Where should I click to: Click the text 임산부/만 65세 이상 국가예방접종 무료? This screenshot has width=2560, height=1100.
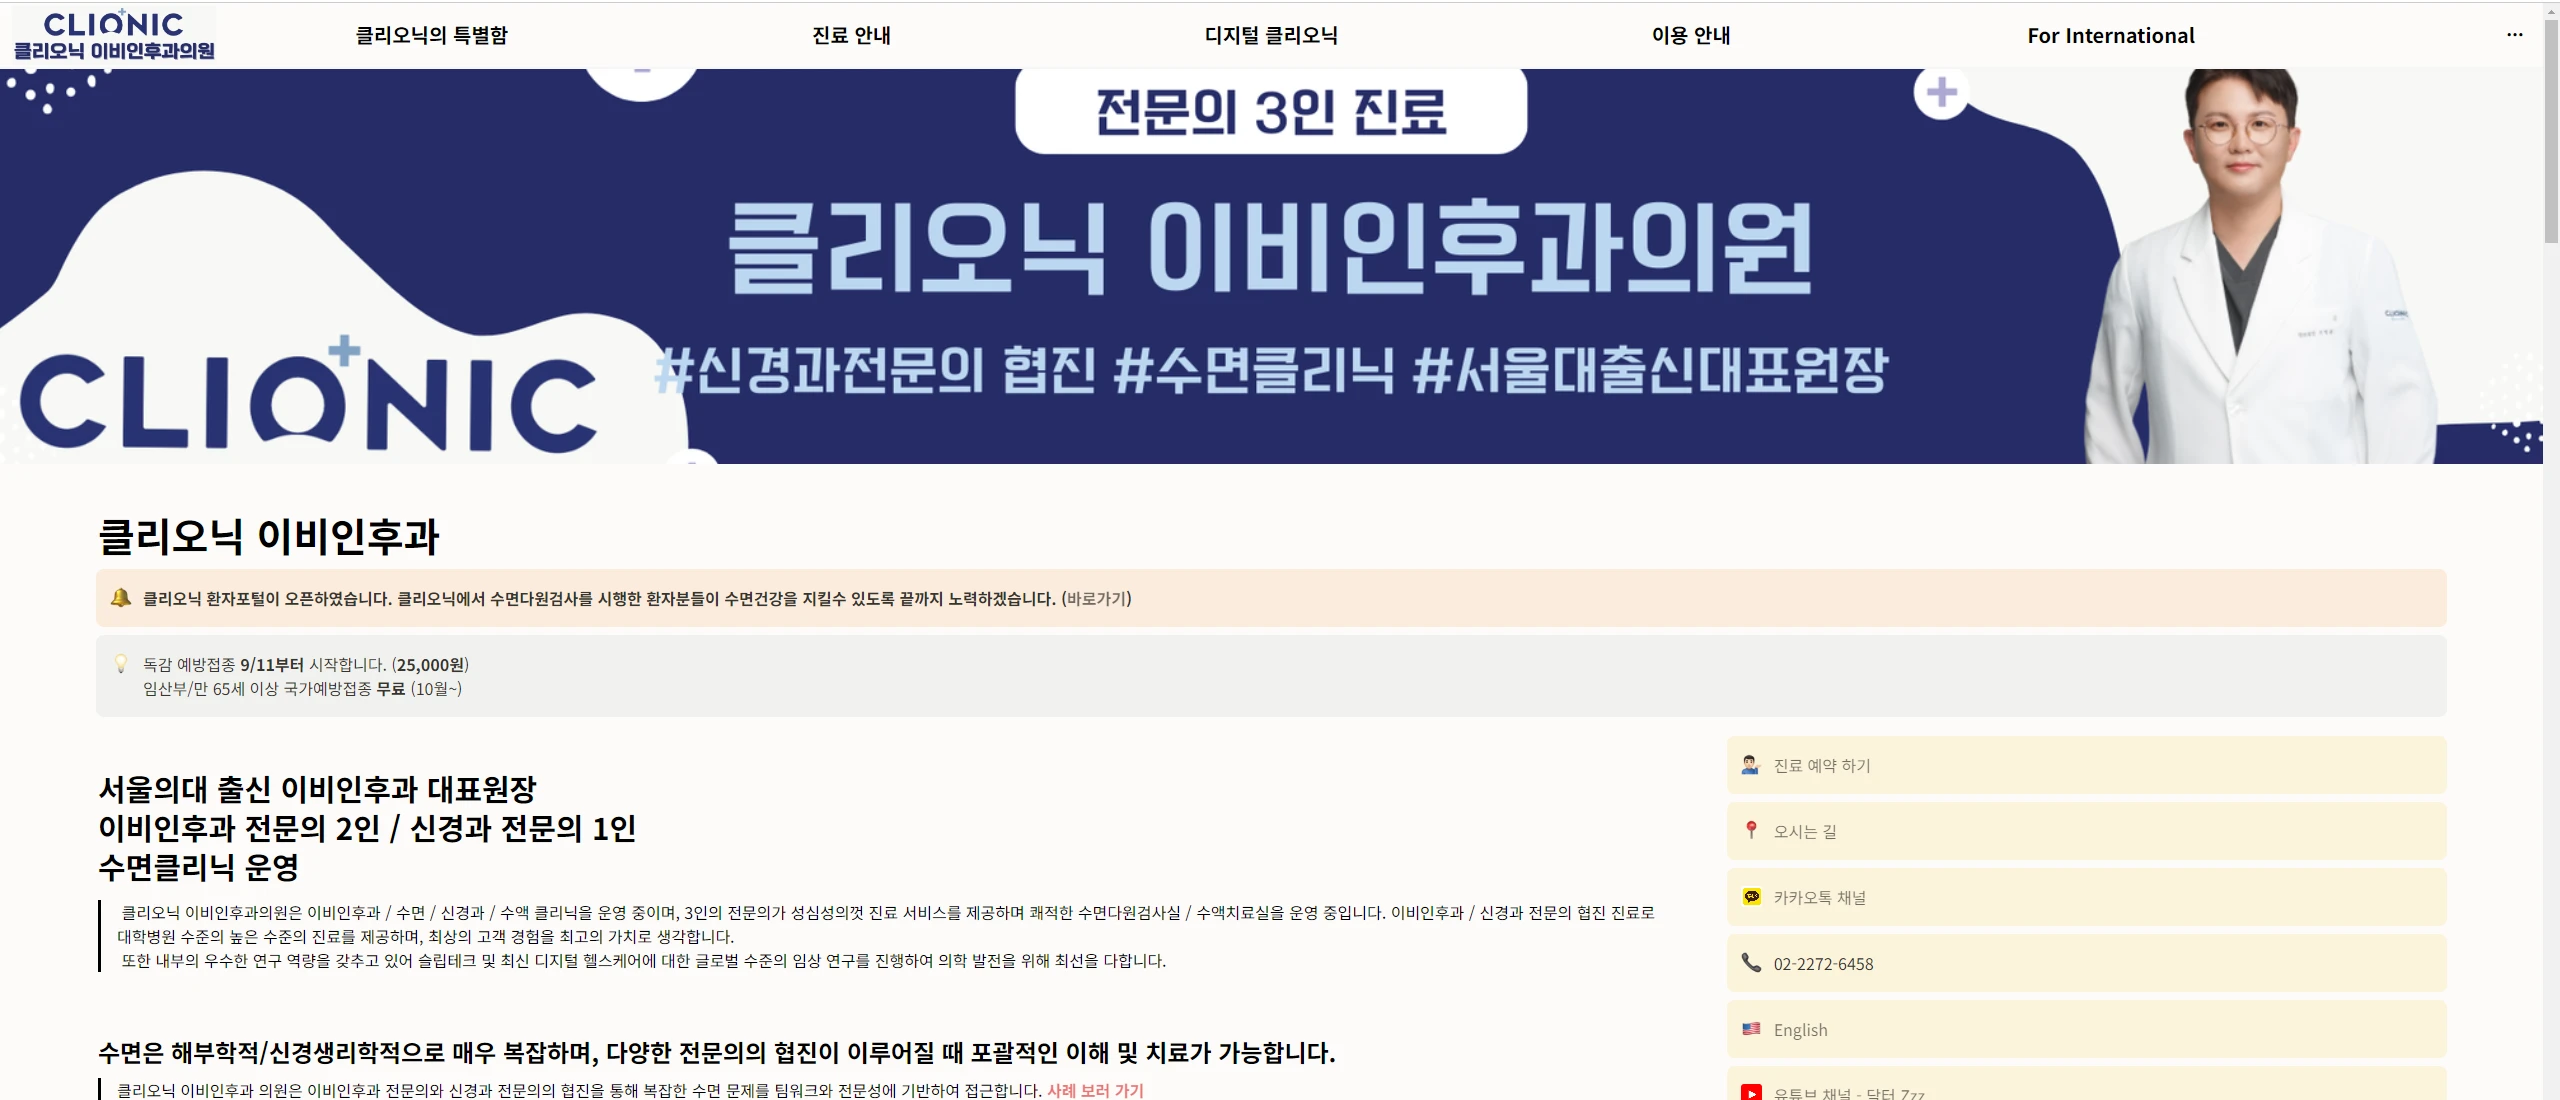[x=274, y=689]
